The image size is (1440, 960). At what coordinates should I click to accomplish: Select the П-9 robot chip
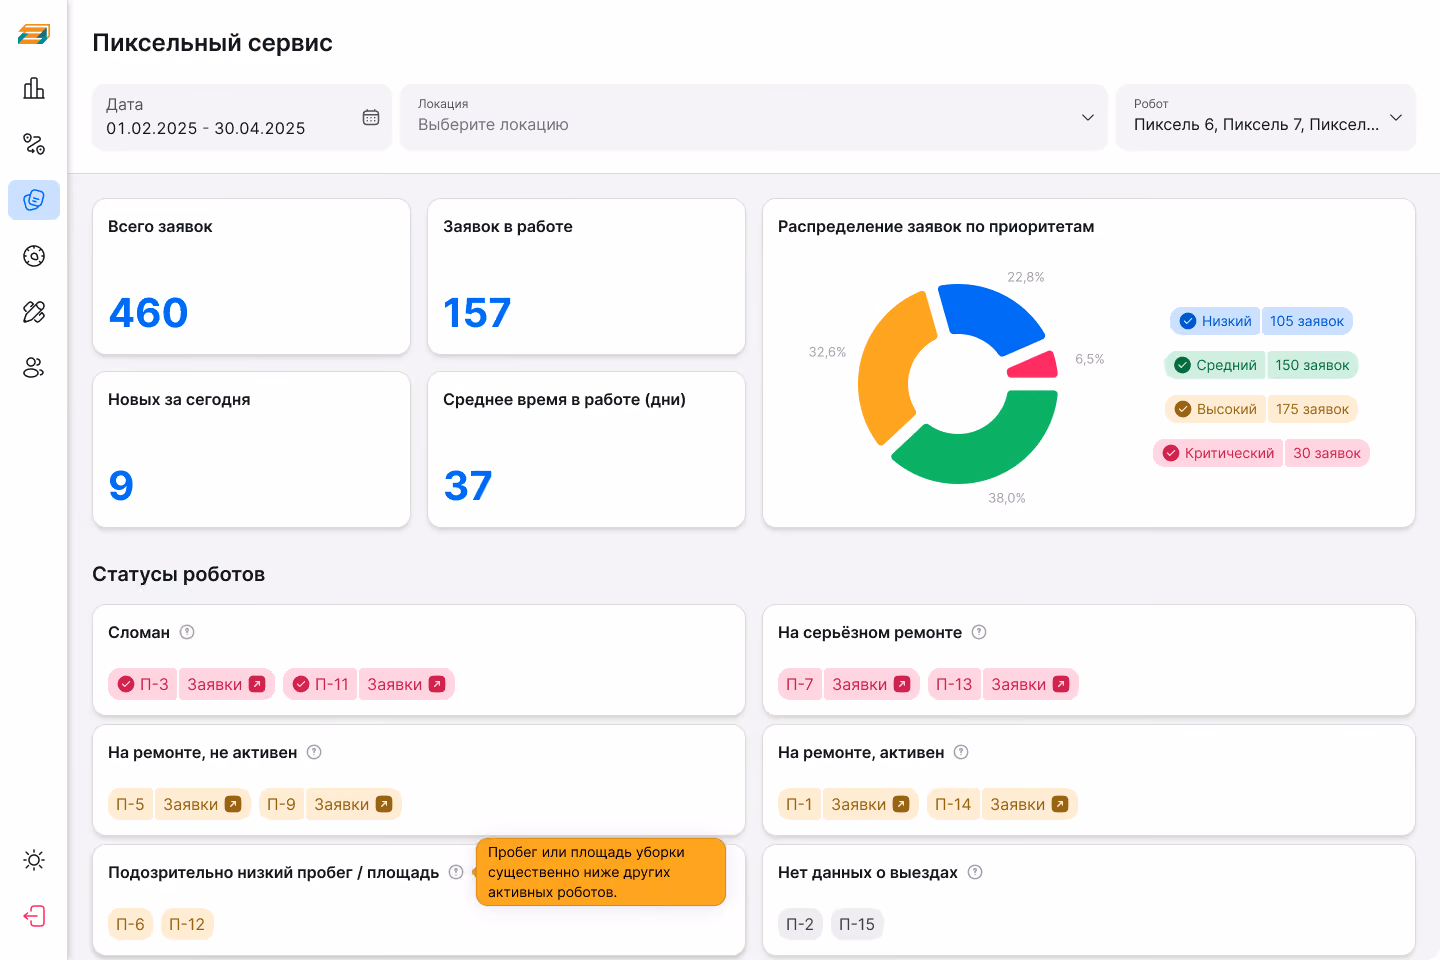point(282,804)
